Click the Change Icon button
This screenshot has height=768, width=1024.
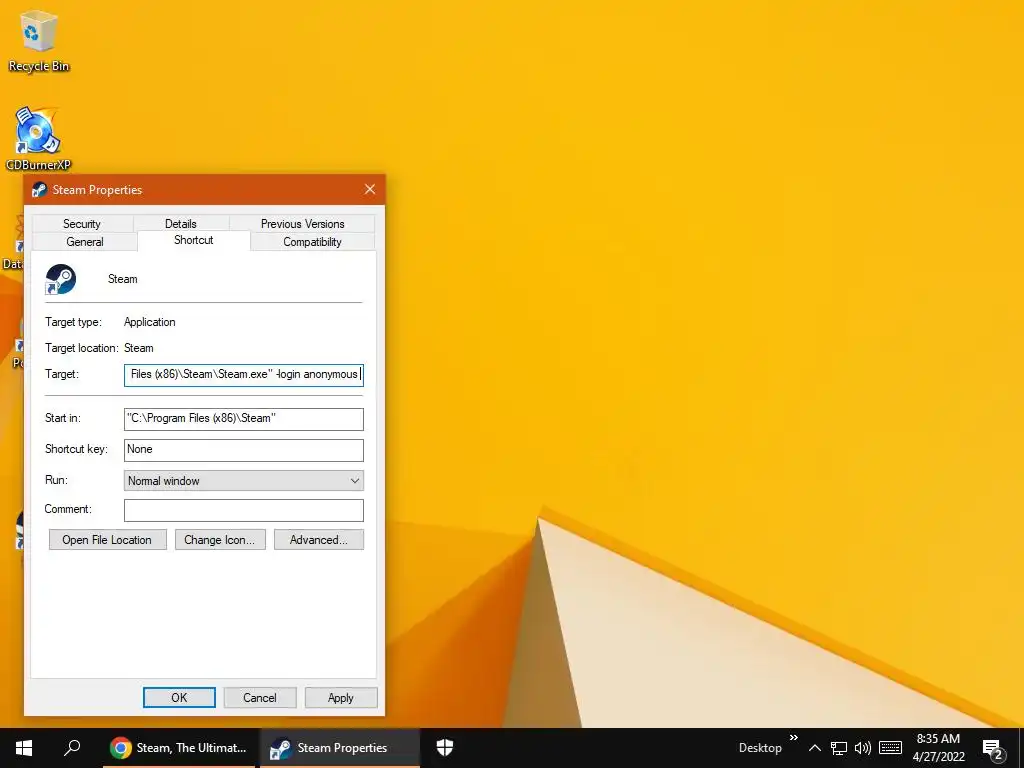(220, 539)
